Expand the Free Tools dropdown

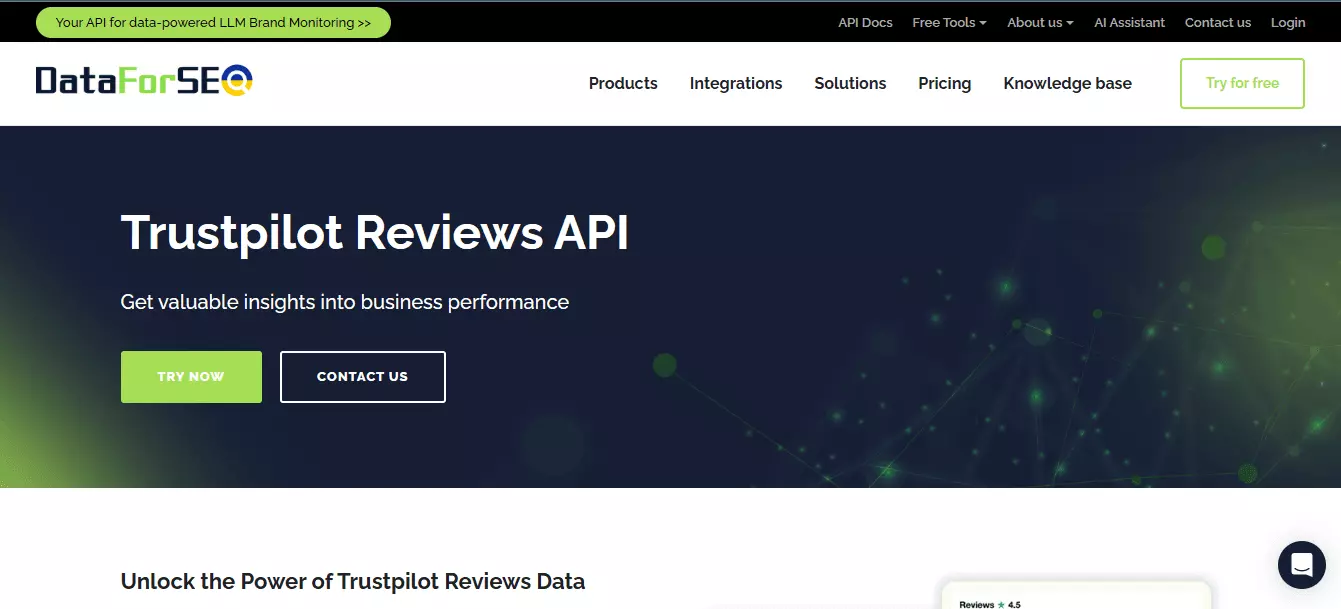tap(949, 22)
